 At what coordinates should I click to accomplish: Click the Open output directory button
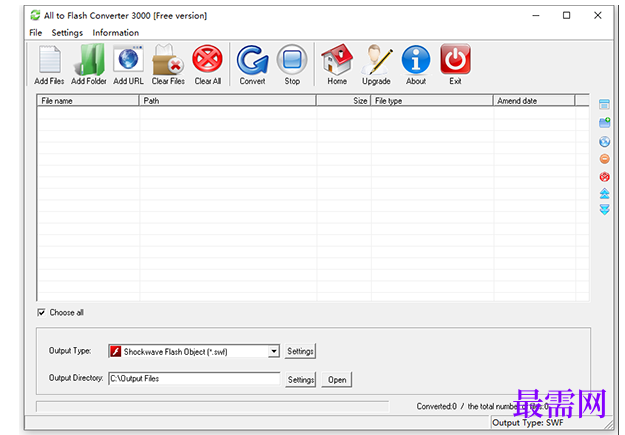(x=337, y=380)
